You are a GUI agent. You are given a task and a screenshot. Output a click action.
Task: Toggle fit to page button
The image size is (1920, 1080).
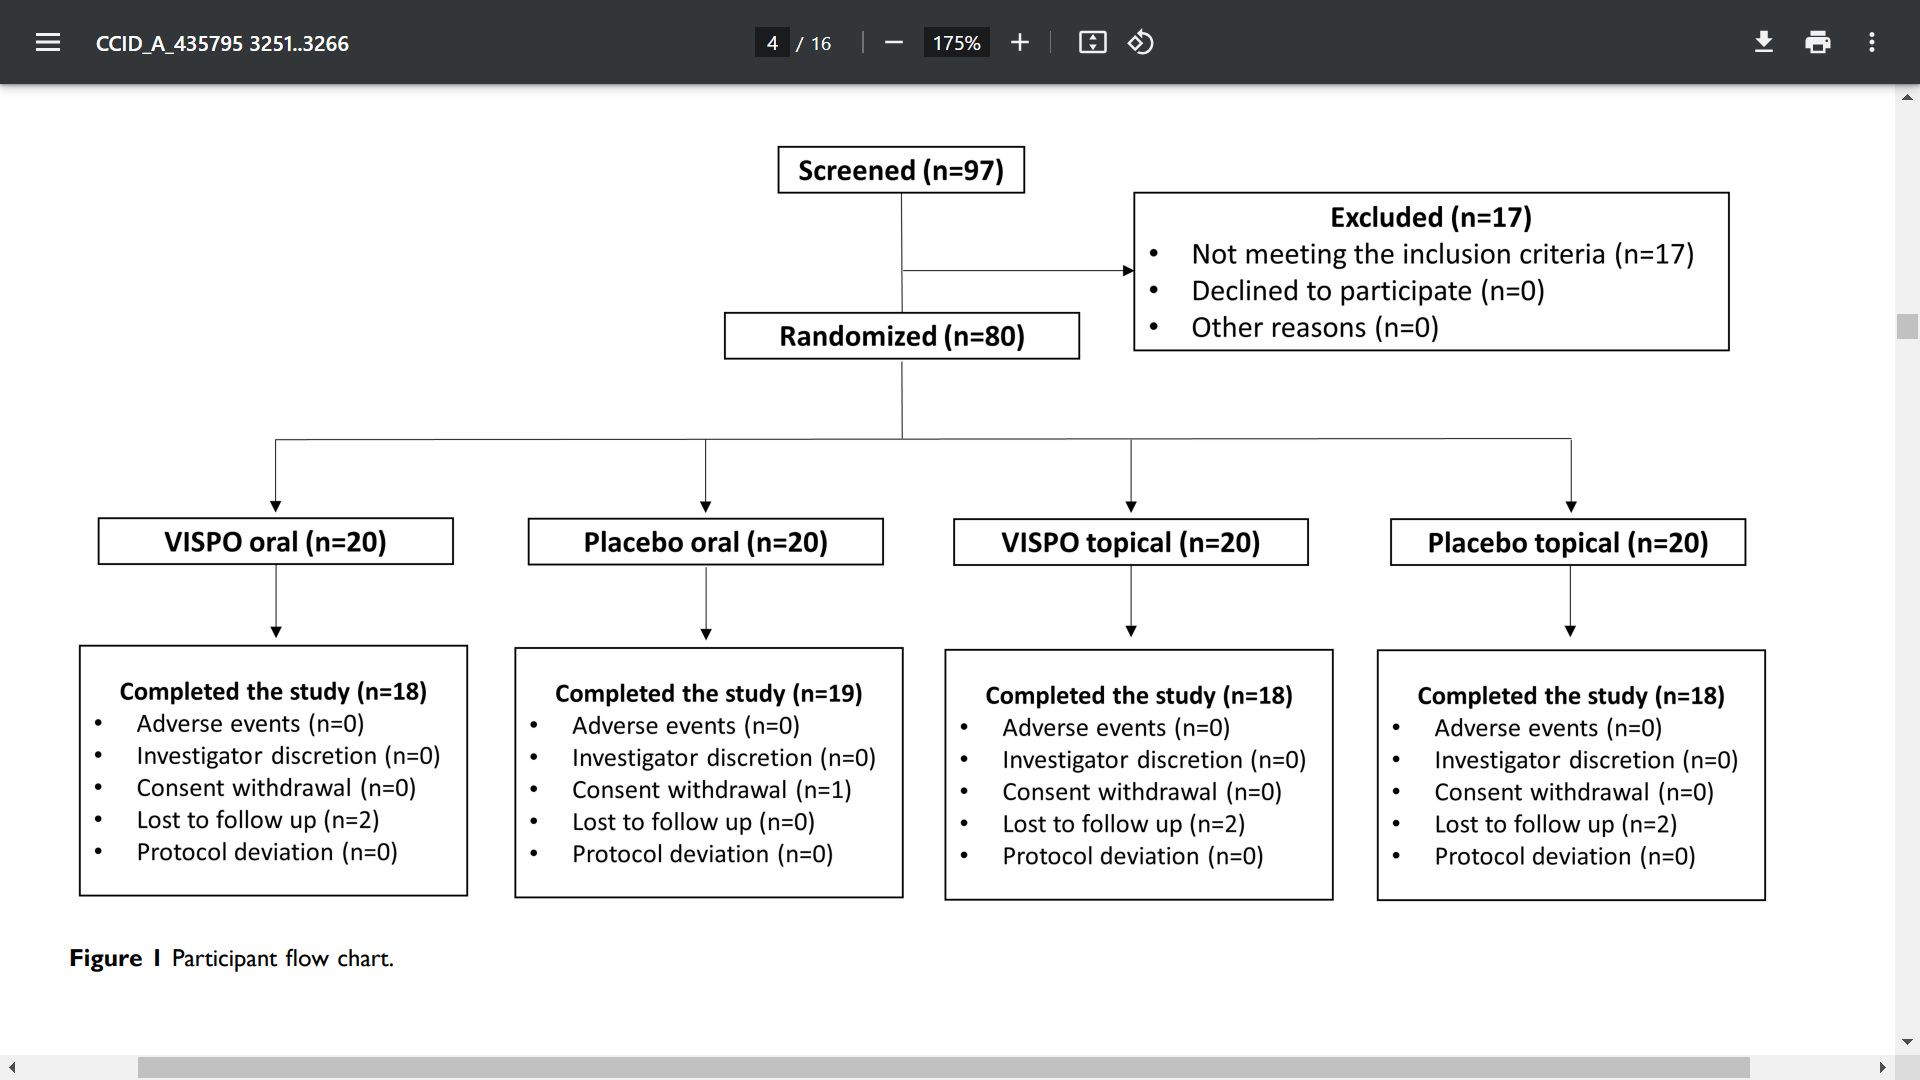[1092, 42]
